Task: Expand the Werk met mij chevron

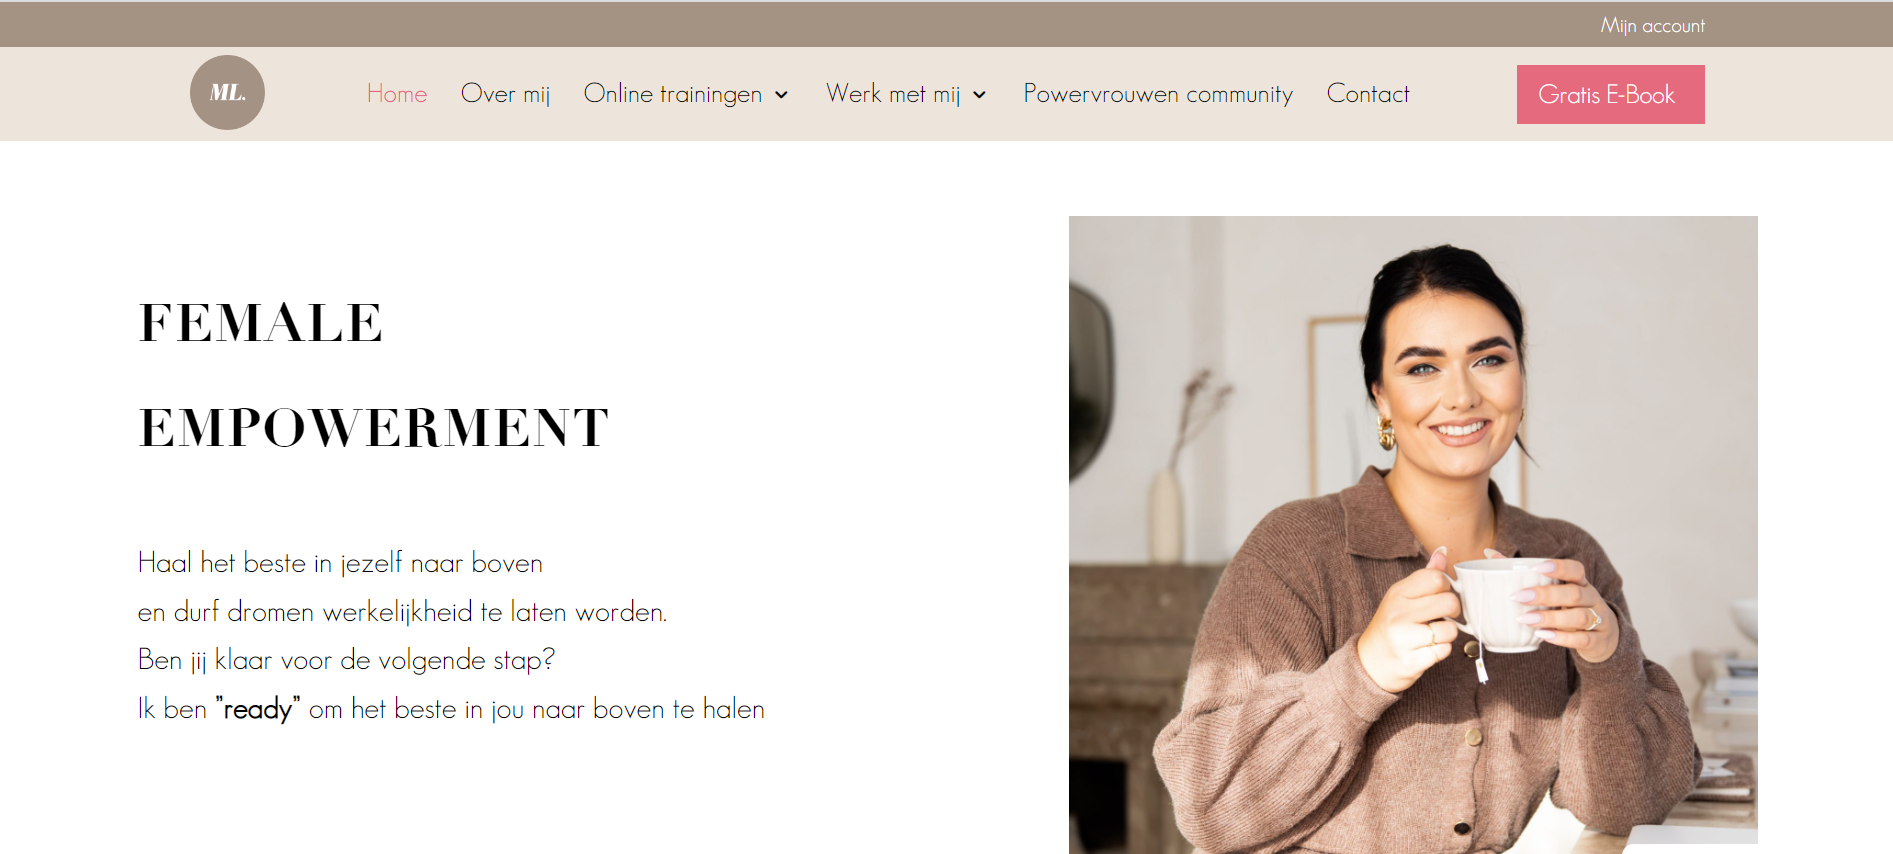Action: pos(980,95)
